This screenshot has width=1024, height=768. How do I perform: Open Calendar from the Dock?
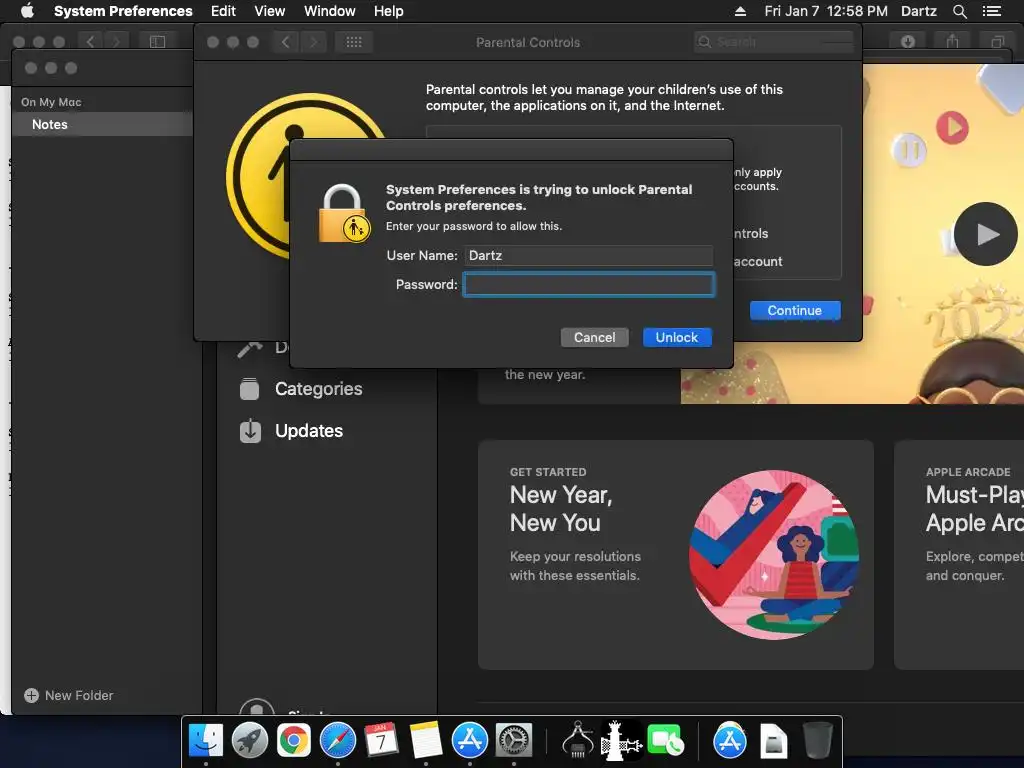[381, 740]
